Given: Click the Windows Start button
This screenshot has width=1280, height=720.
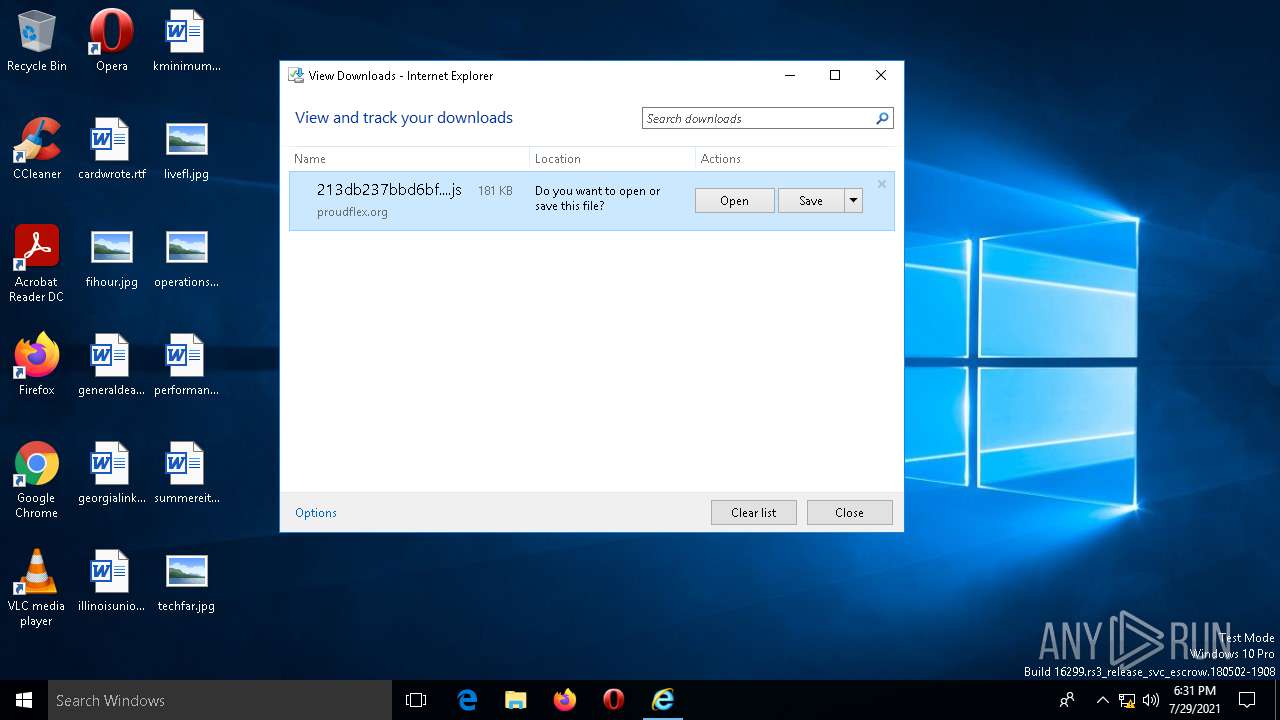Looking at the screenshot, I should click(24, 700).
